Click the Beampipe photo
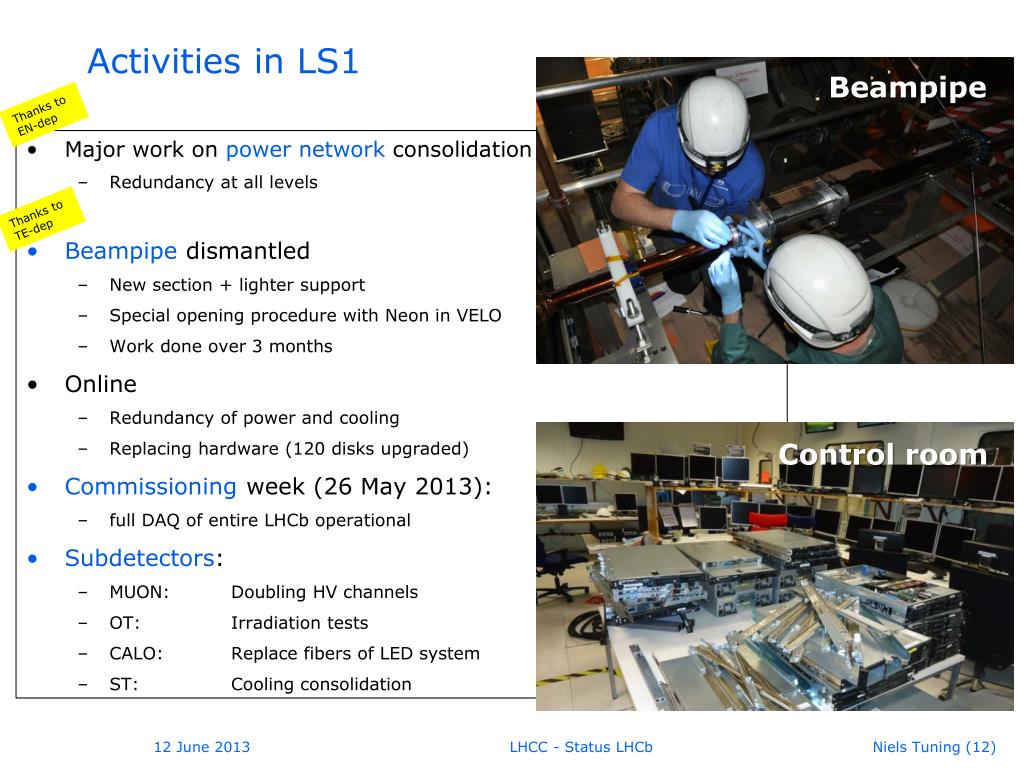The height and width of the screenshot is (768, 1024). click(775, 210)
